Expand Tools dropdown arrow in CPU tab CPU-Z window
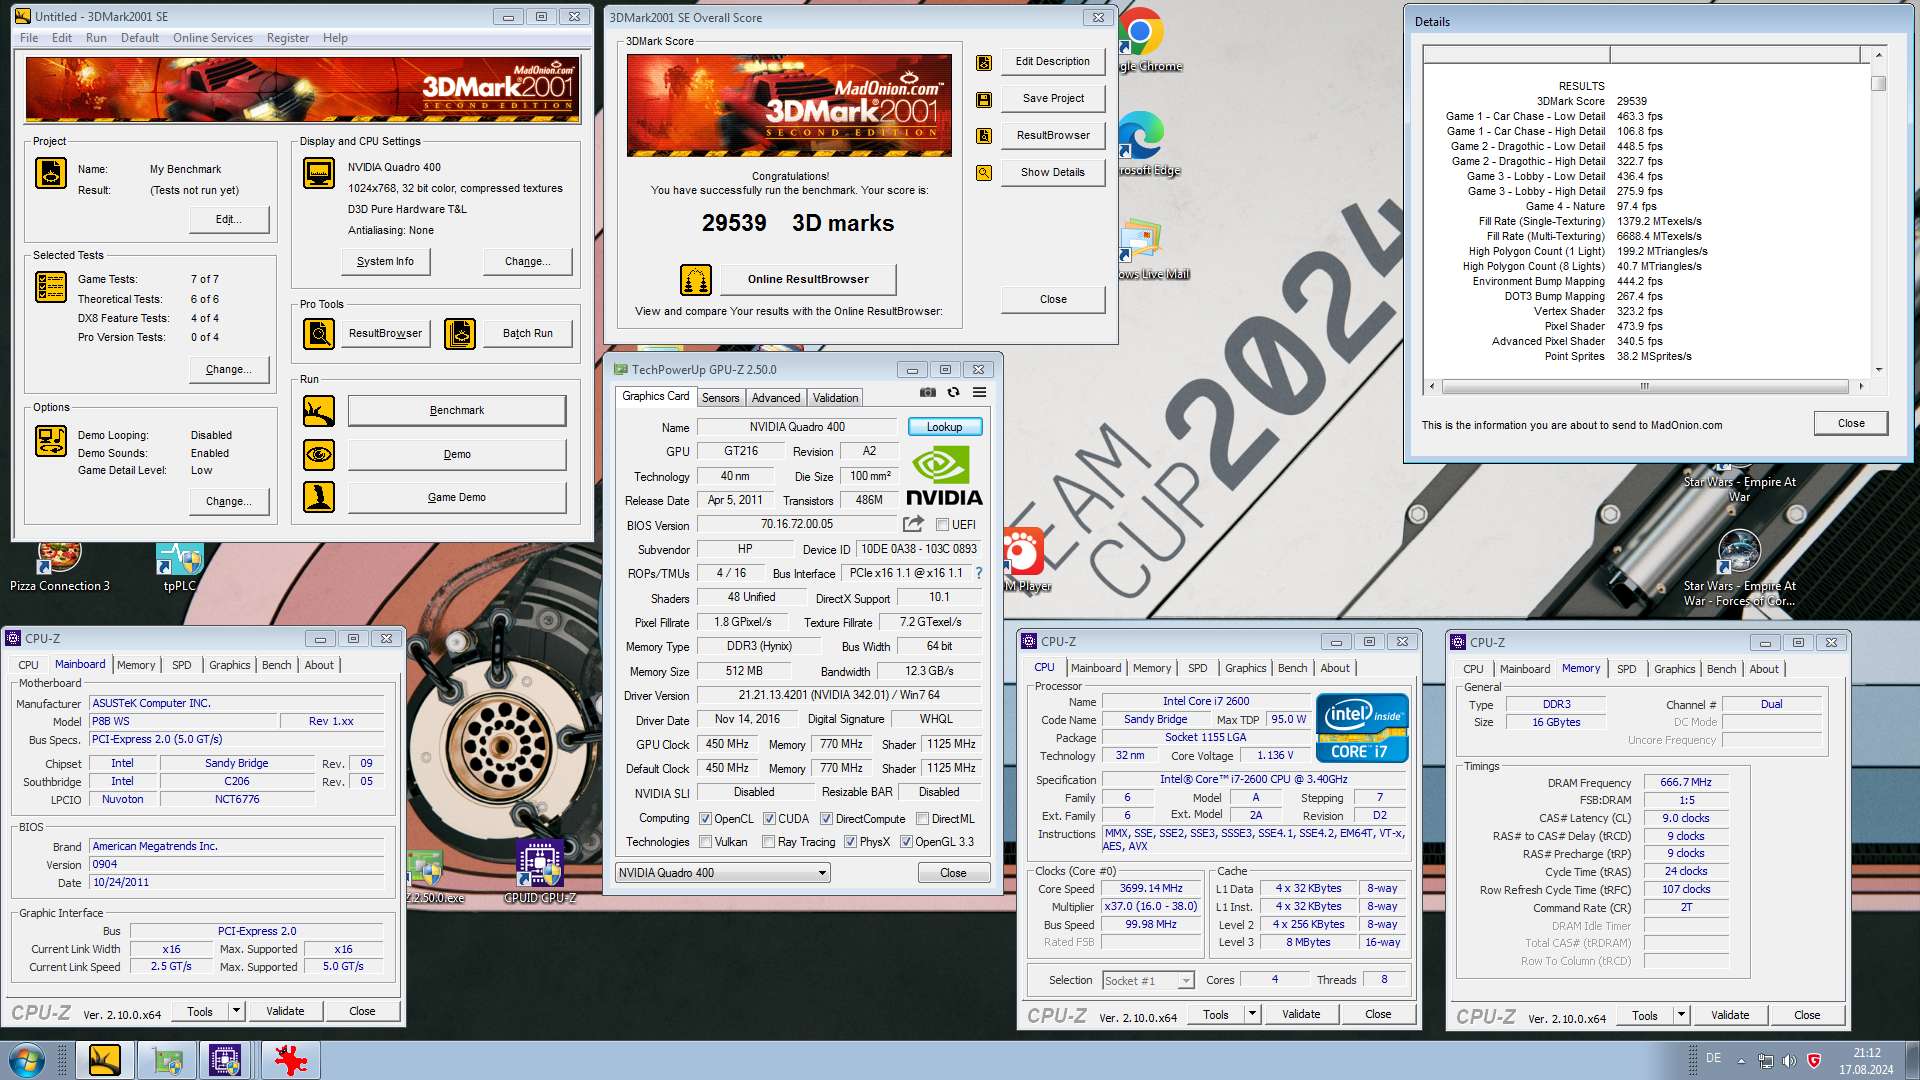This screenshot has width=1920, height=1080. 1252,1014
